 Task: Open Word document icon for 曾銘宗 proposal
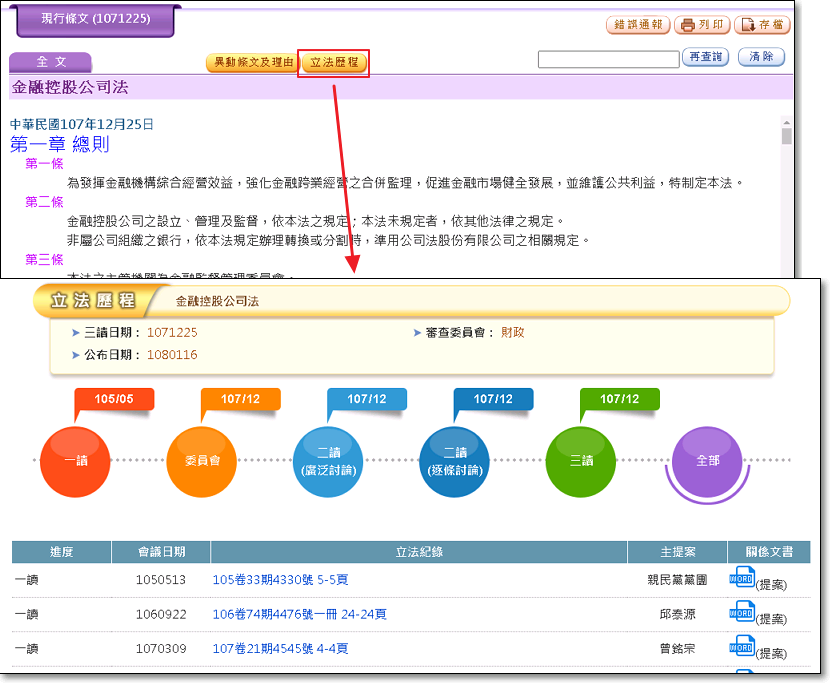[741, 646]
